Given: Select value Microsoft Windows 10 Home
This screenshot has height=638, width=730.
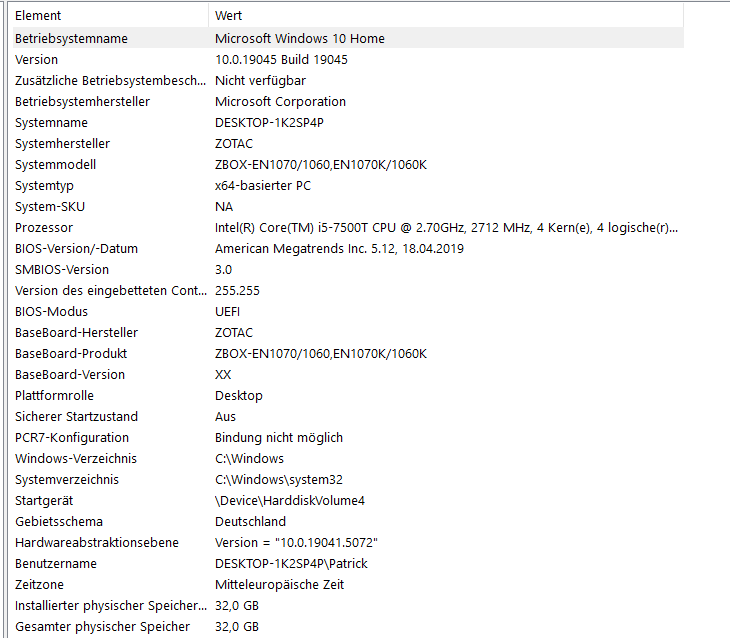Looking at the screenshot, I should tap(300, 39).
